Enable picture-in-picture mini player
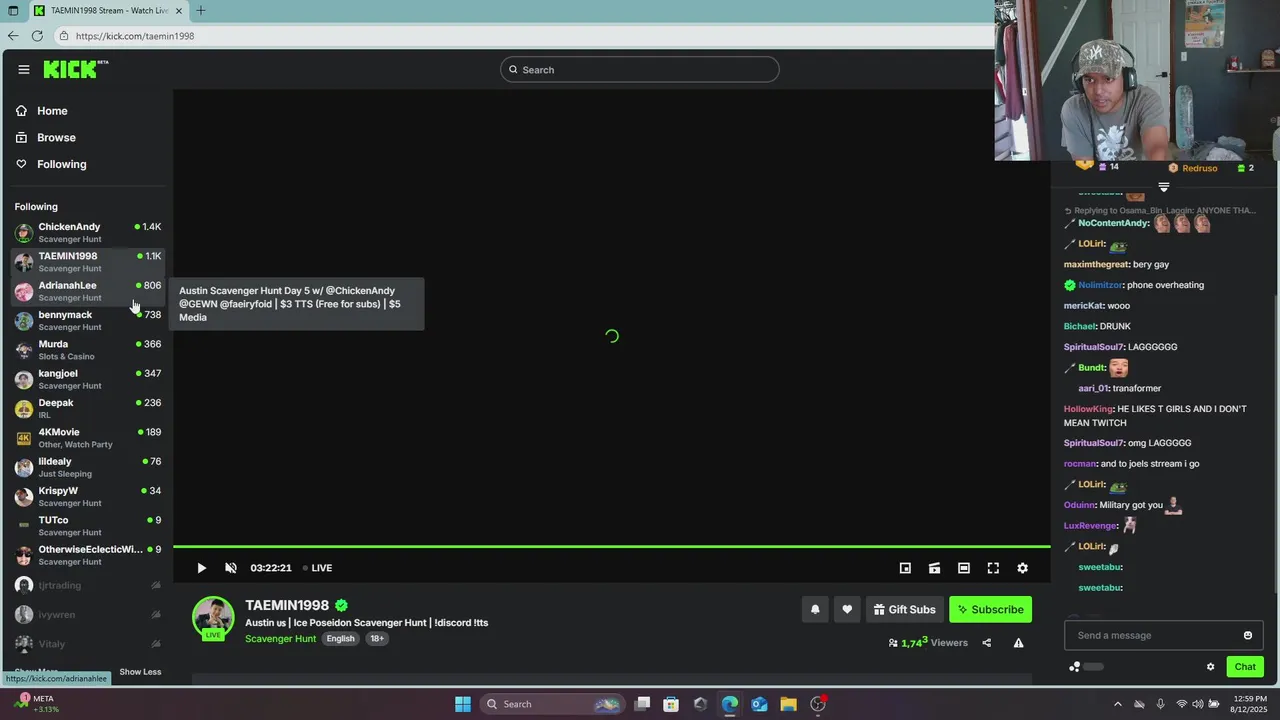The width and height of the screenshot is (1280, 720). point(905,568)
